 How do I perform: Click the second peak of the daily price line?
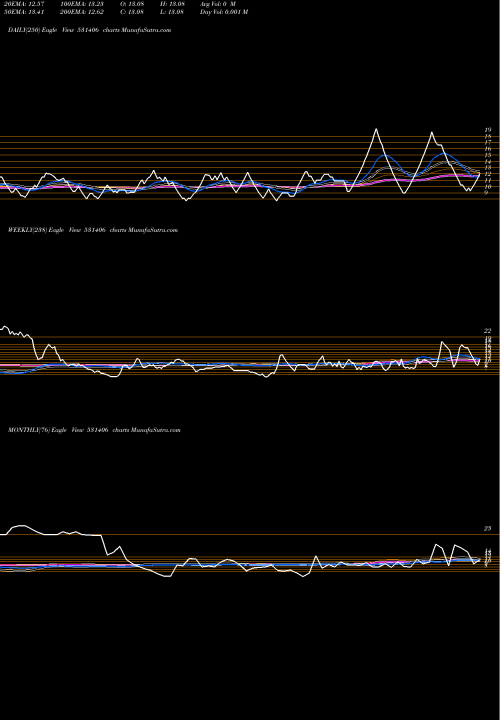pos(432,133)
